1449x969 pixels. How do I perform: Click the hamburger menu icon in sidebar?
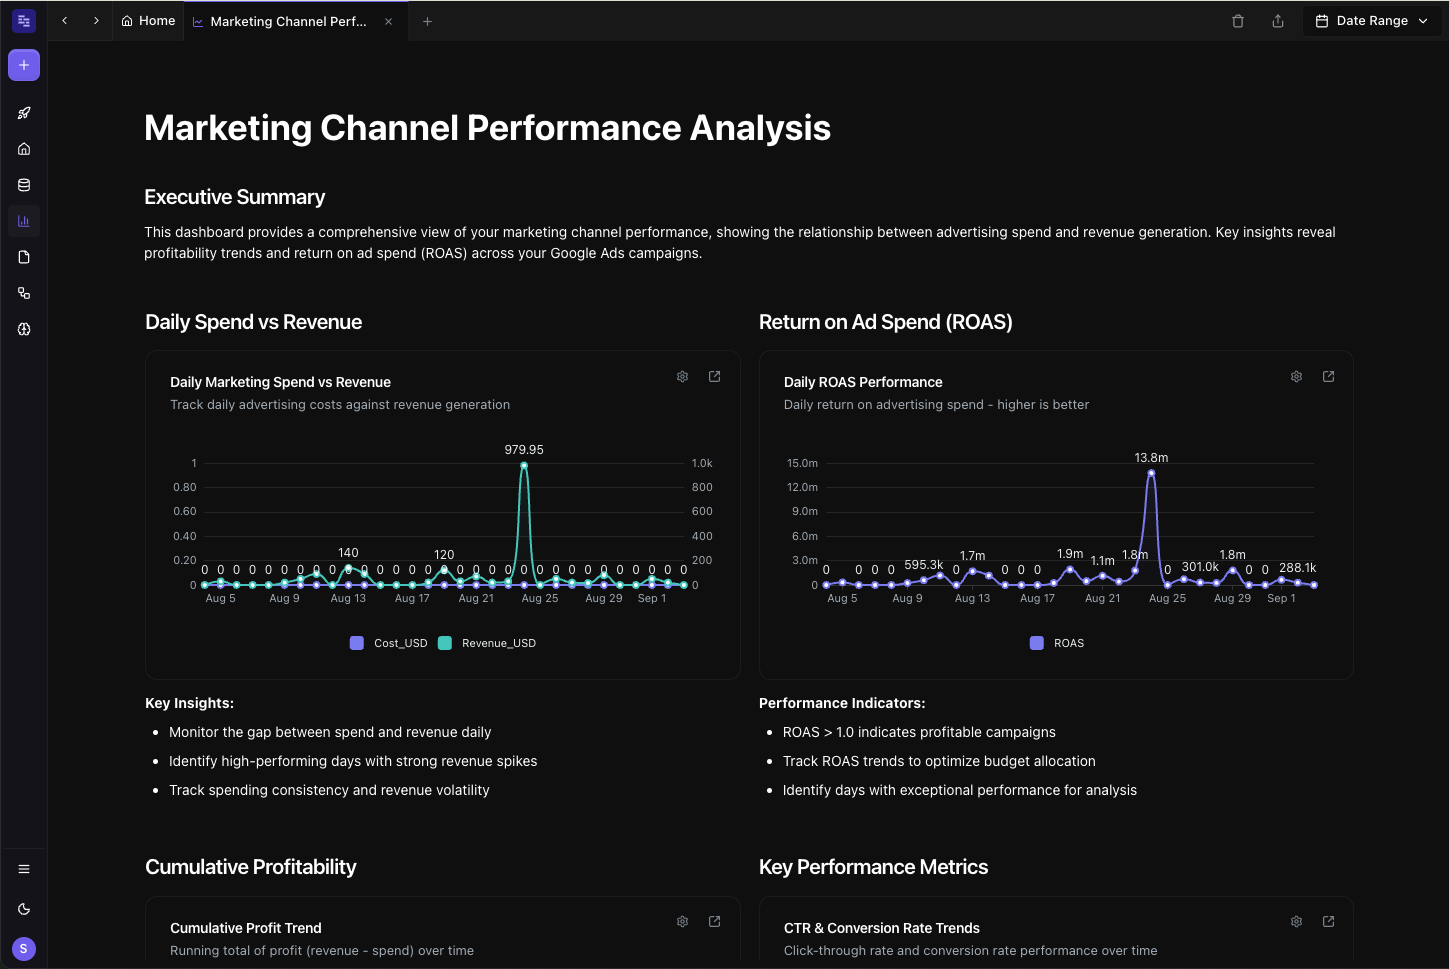coord(24,869)
